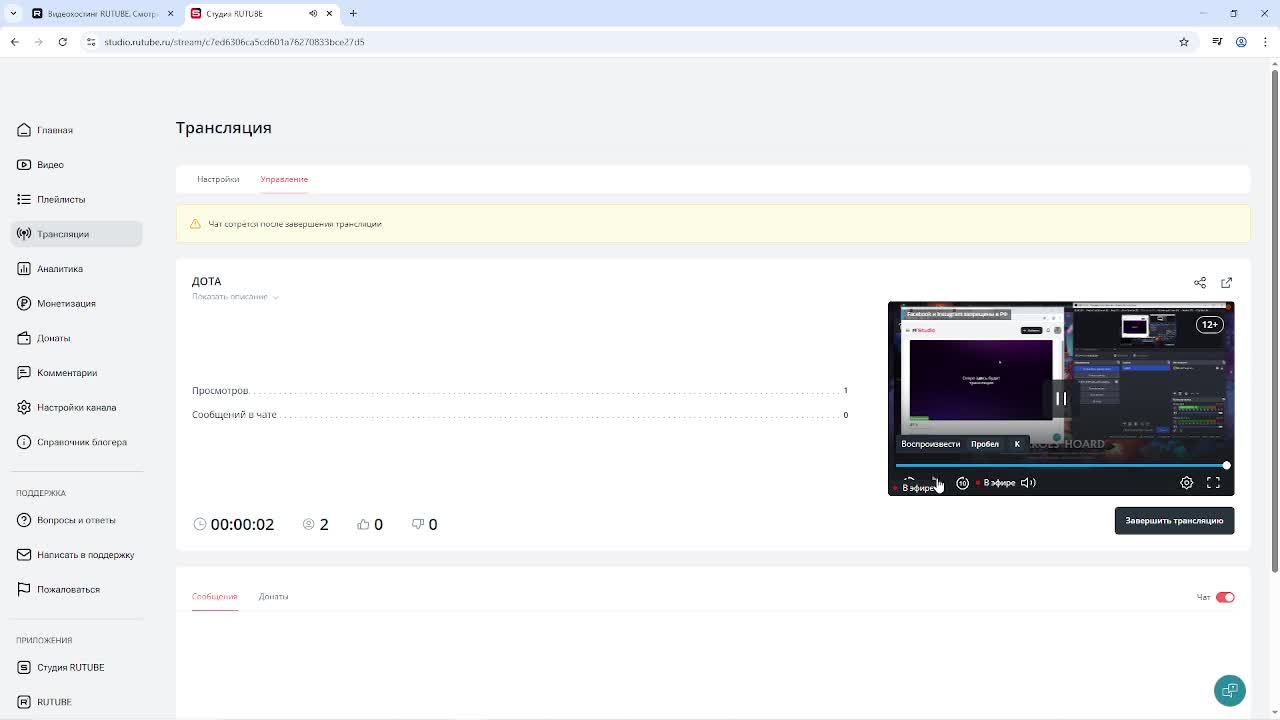
Task: Open the stream in a new window
Action: coord(1227,282)
